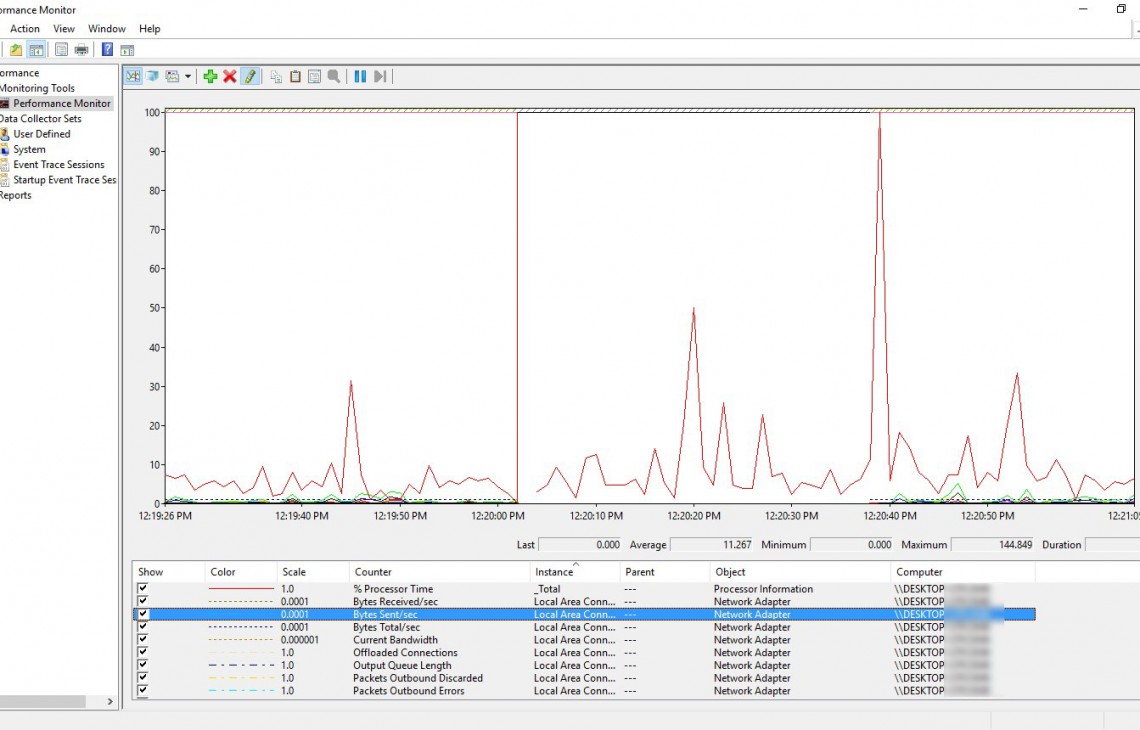Open counter Properties from the graph toolbar
This screenshot has height=730, width=1140.
[x=314, y=76]
